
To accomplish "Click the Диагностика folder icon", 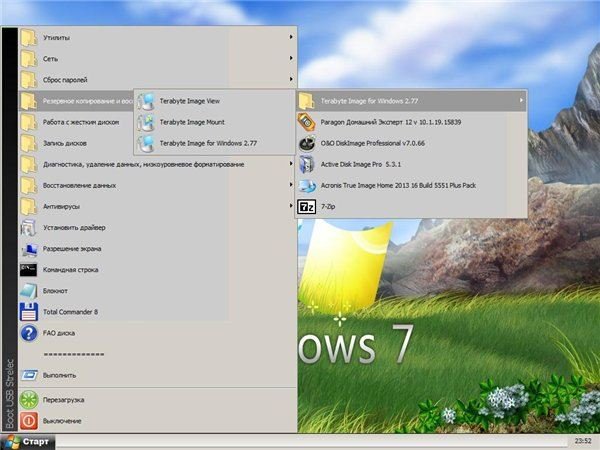I will point(29,164).
